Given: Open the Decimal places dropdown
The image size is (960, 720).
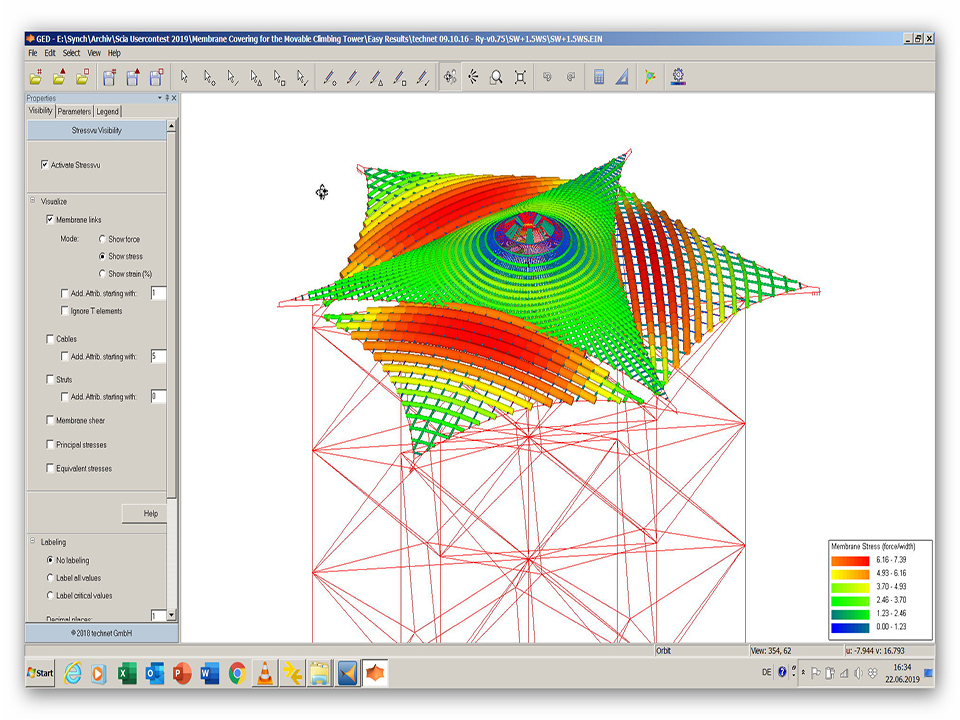Looking at the screenshot, I should [x=171, y=615].
